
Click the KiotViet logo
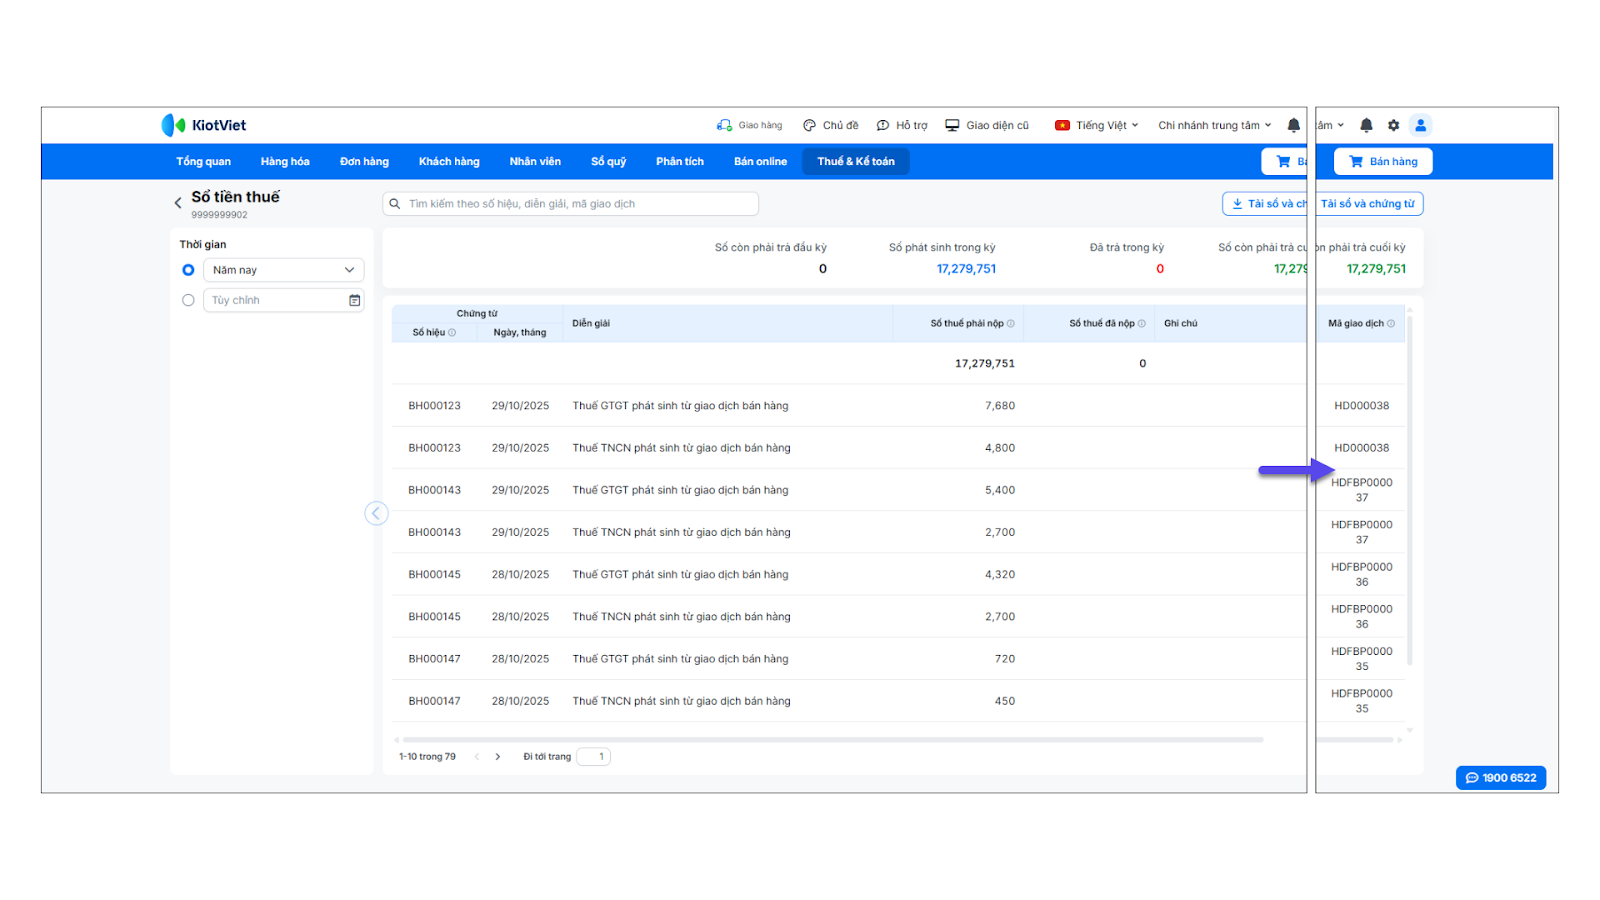204,125
